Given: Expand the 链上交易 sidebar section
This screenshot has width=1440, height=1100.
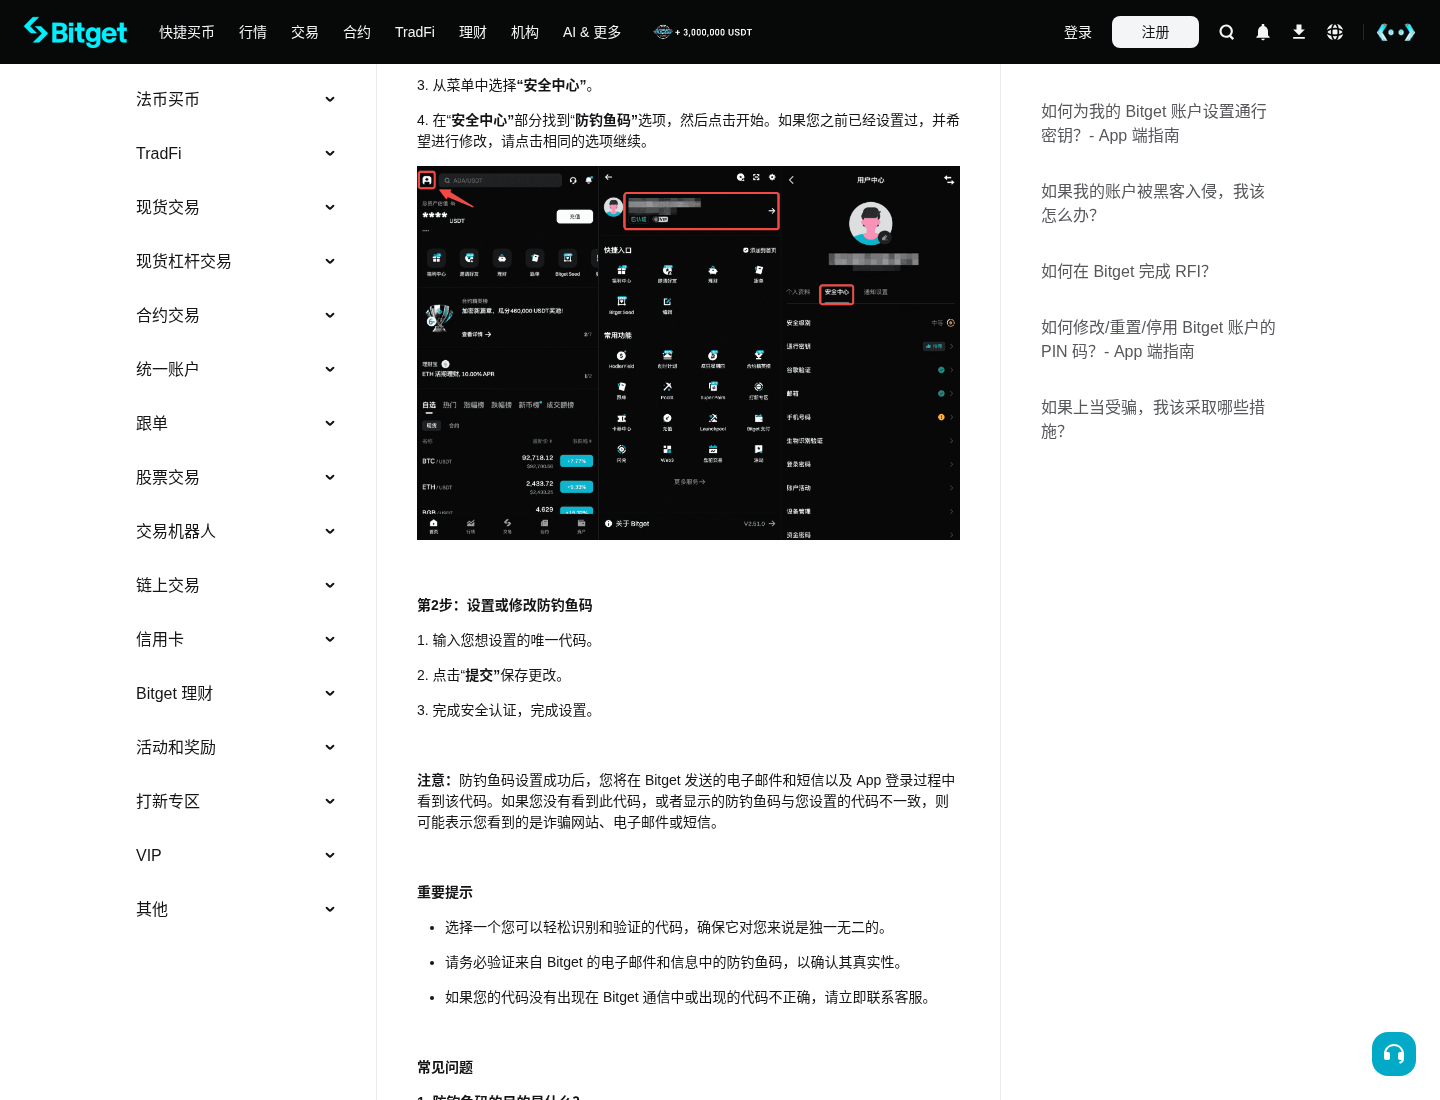Looking at the screenshot, I should click(x=236, y=585).
